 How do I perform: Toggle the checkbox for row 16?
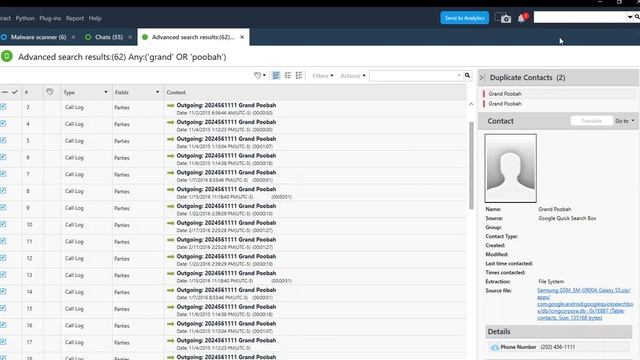coord(3,325)
